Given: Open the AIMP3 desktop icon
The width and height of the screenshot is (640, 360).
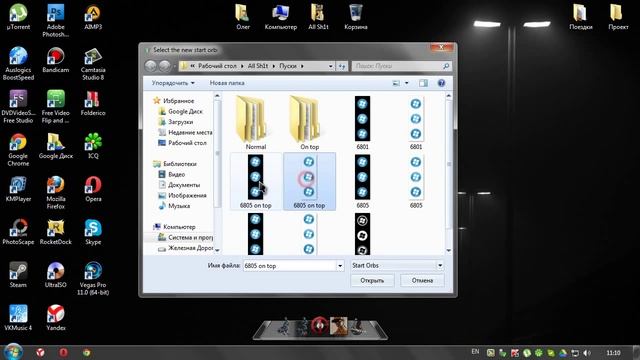Looking at the screenshot, I should (93, 17).
